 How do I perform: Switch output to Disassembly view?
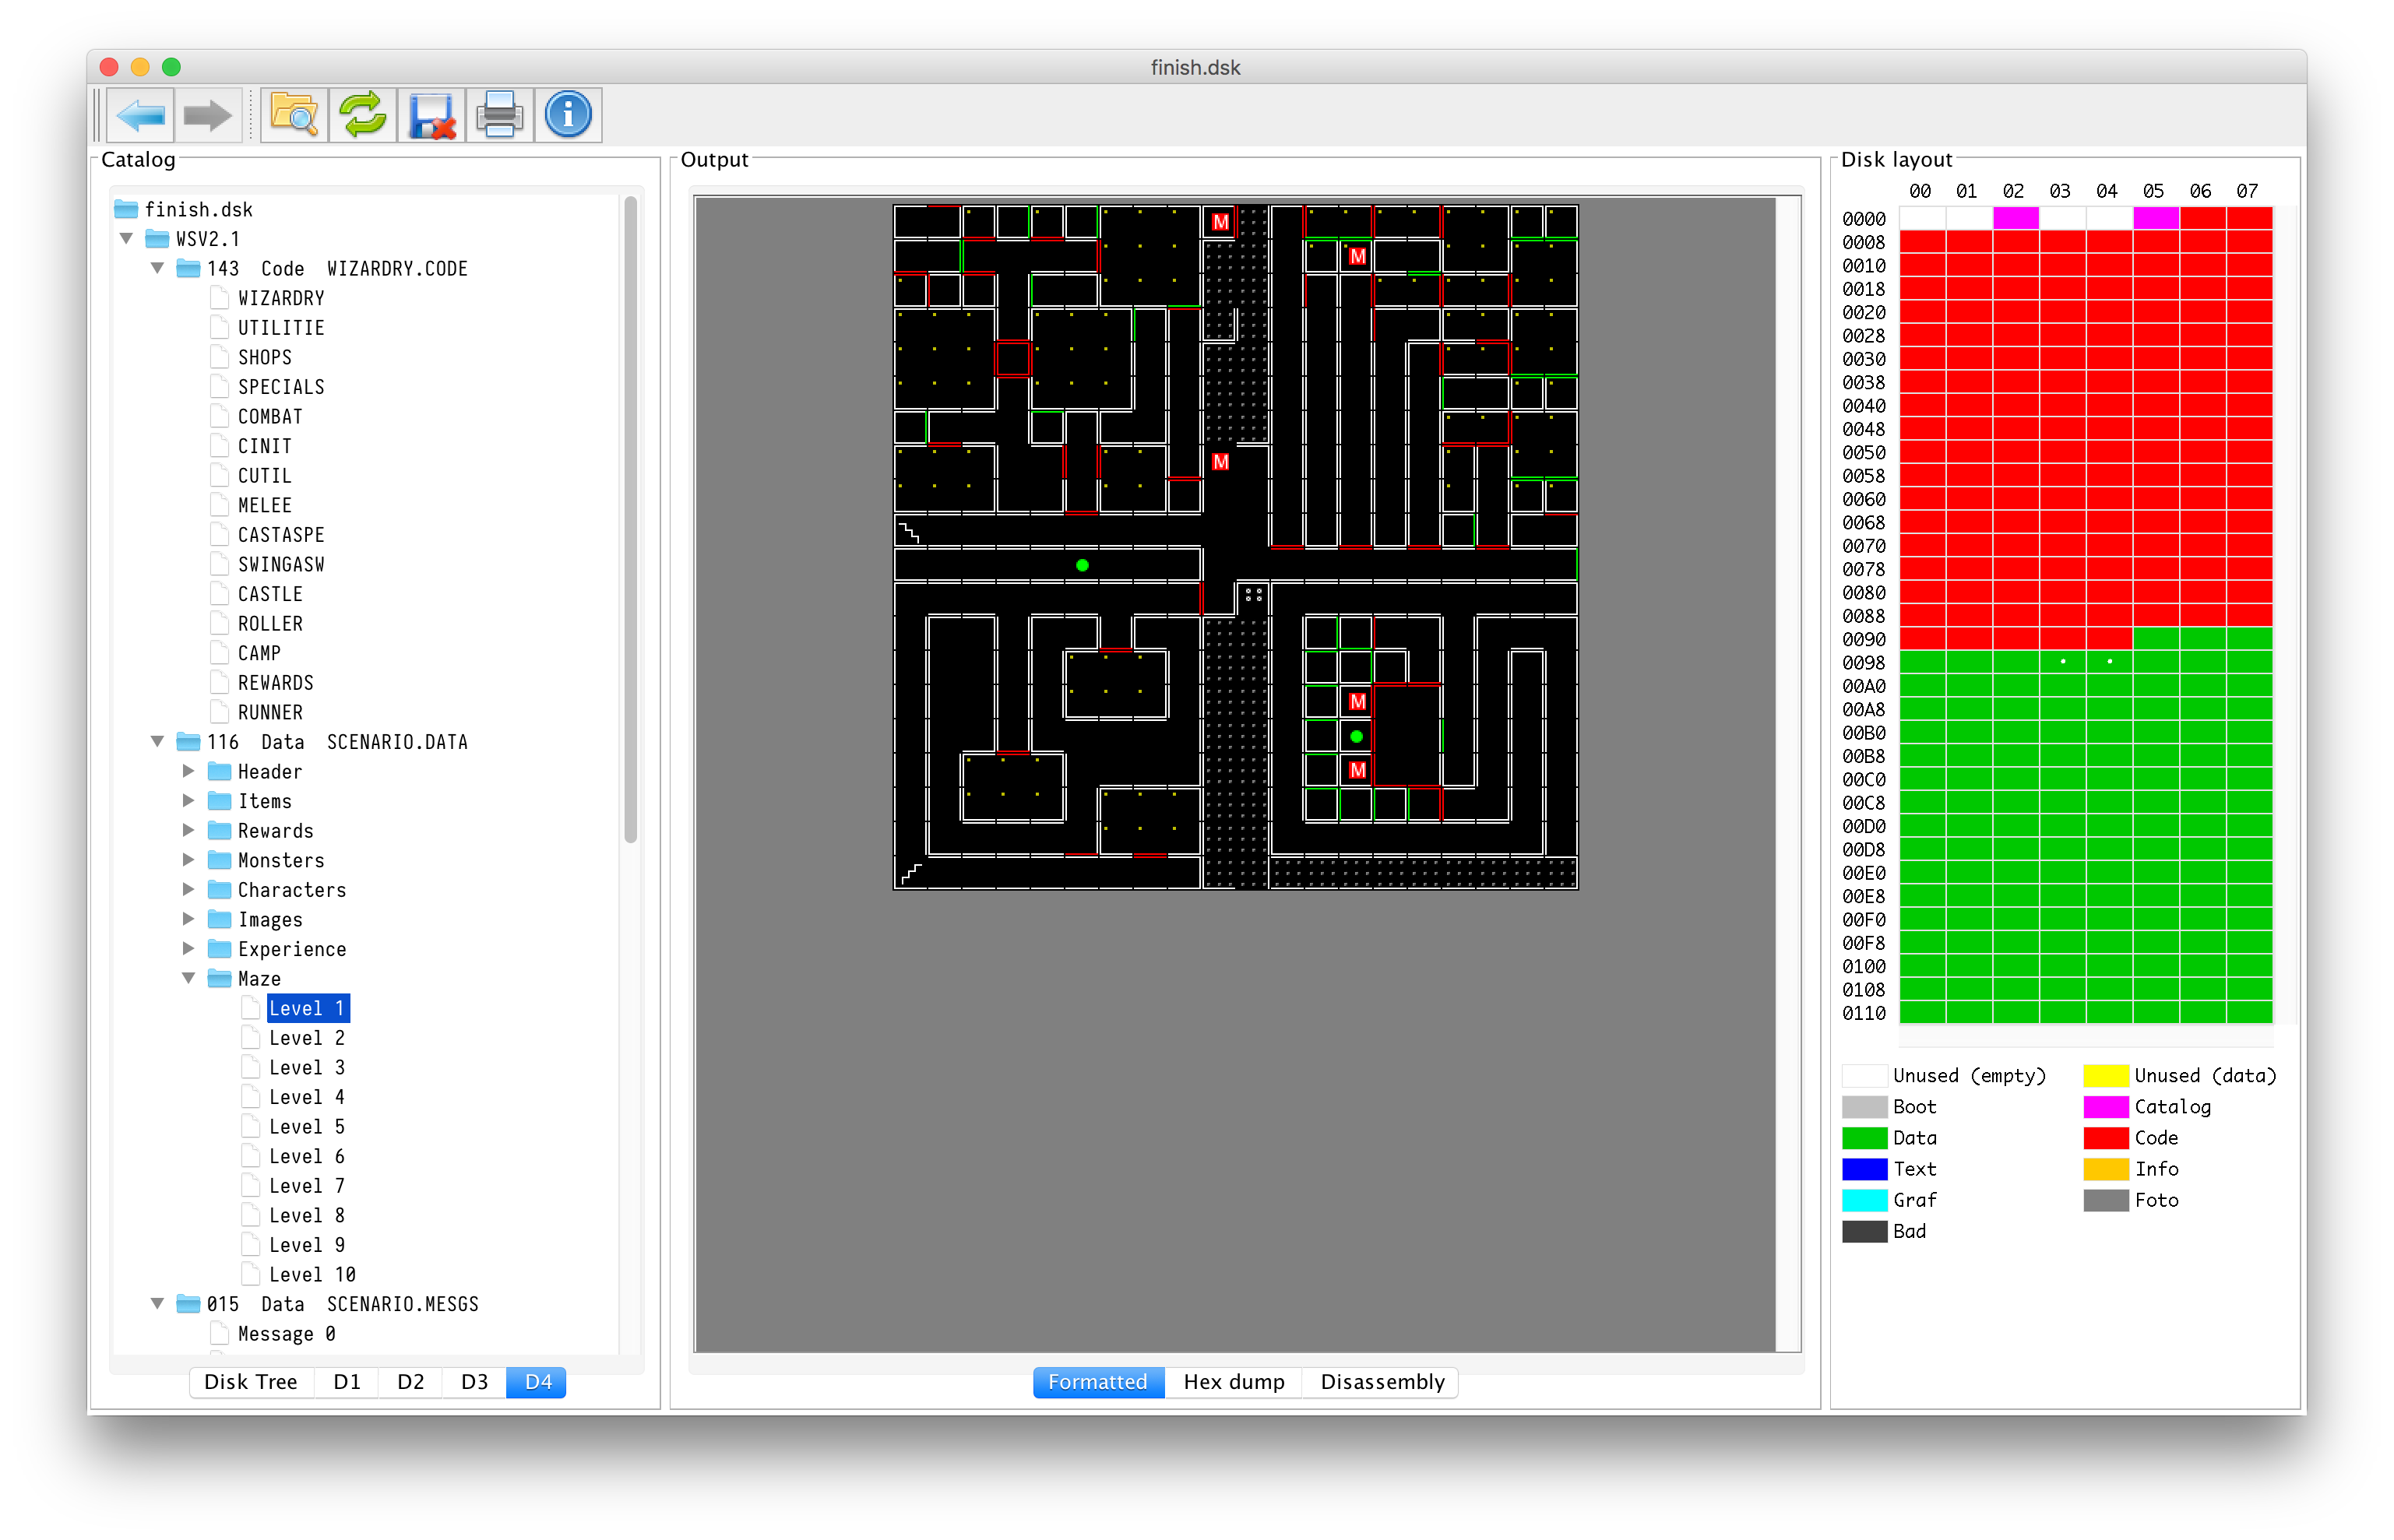[x=1382, y=1382]
